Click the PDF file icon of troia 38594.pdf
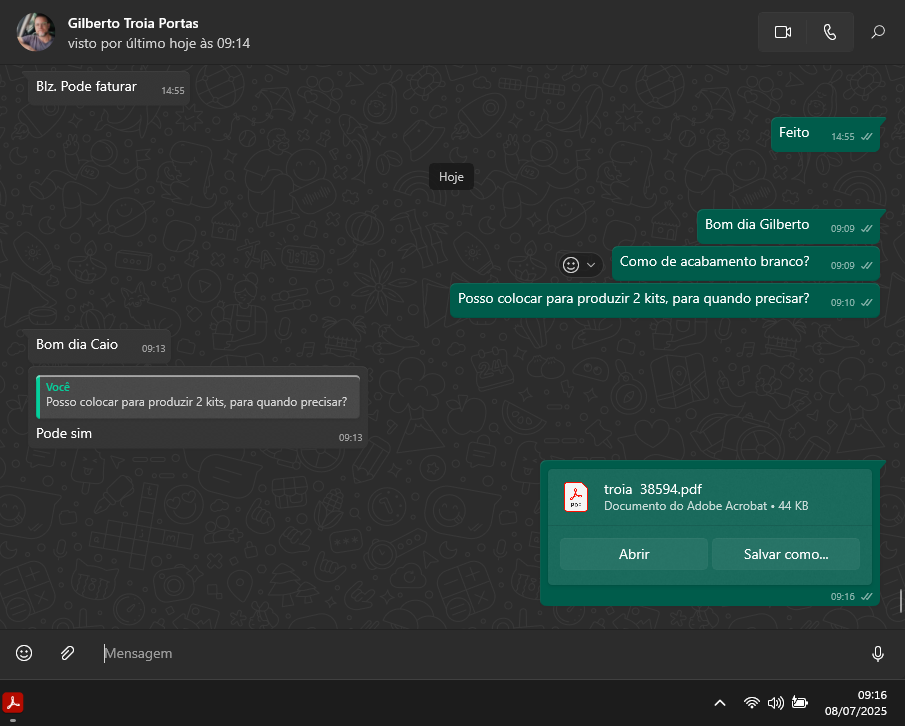The width and height of the screenshot is (905, 726). tap(576, 496)
